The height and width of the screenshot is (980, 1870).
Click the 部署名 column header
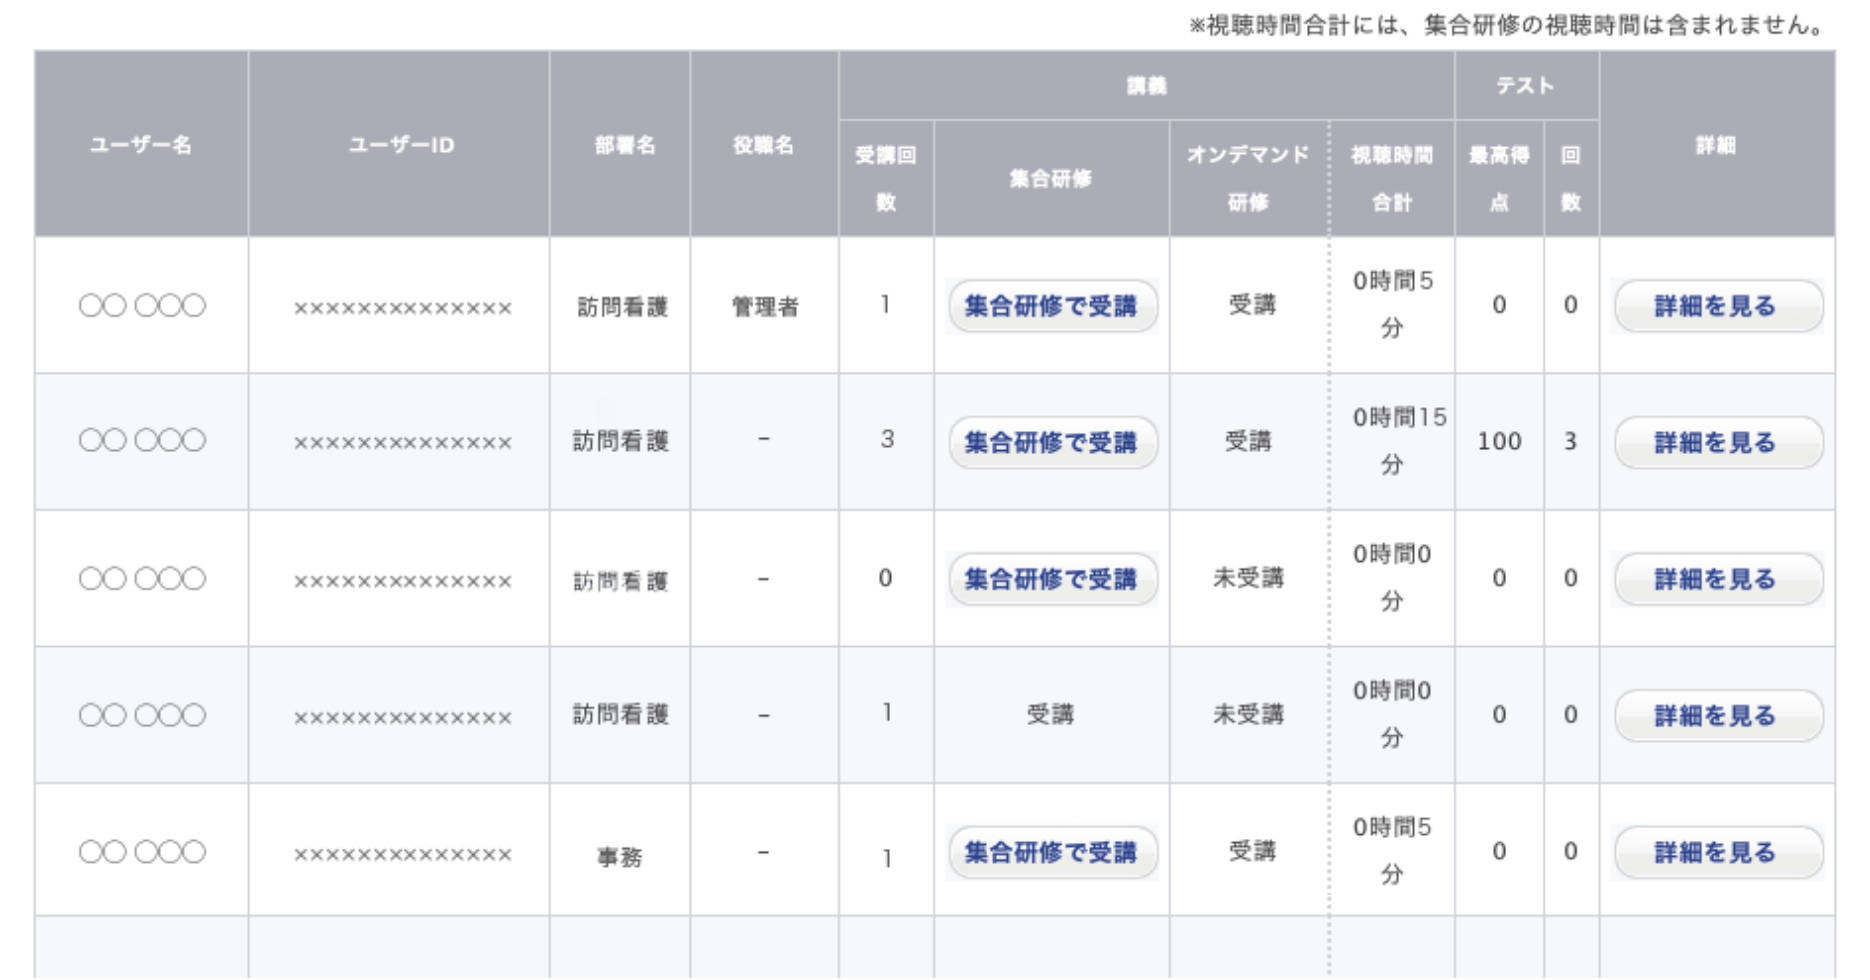pyautogui.click(x=624, y=145)
